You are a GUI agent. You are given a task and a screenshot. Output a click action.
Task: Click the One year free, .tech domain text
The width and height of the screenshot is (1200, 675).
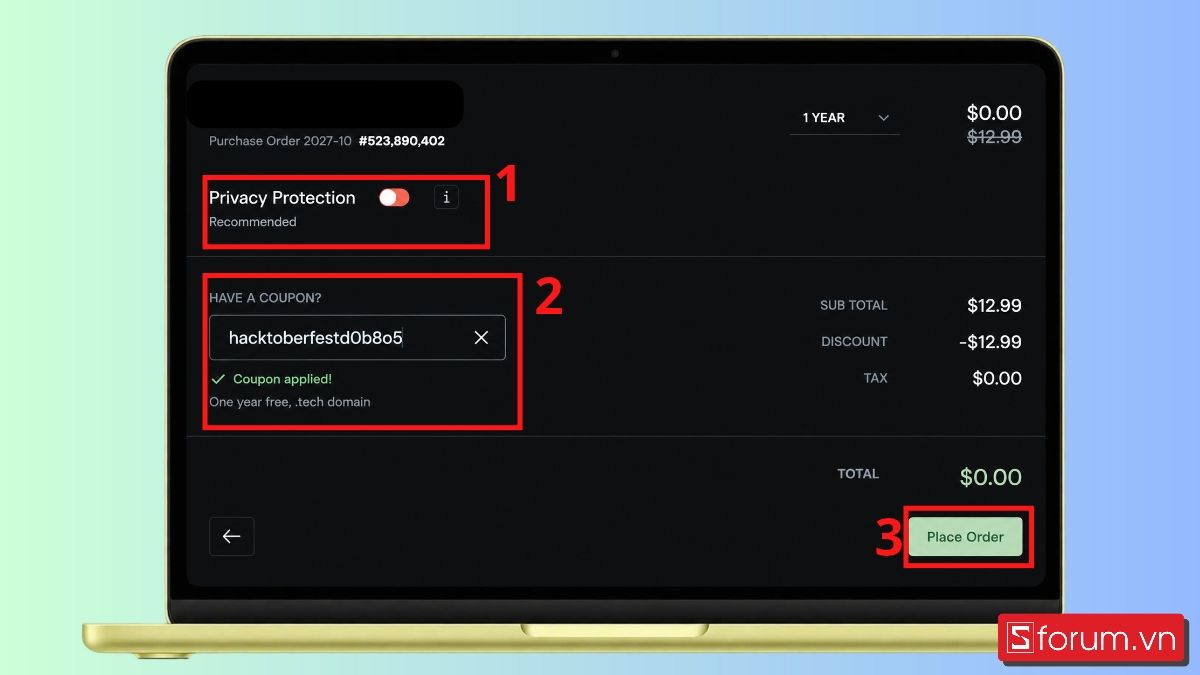pos(290,402)
